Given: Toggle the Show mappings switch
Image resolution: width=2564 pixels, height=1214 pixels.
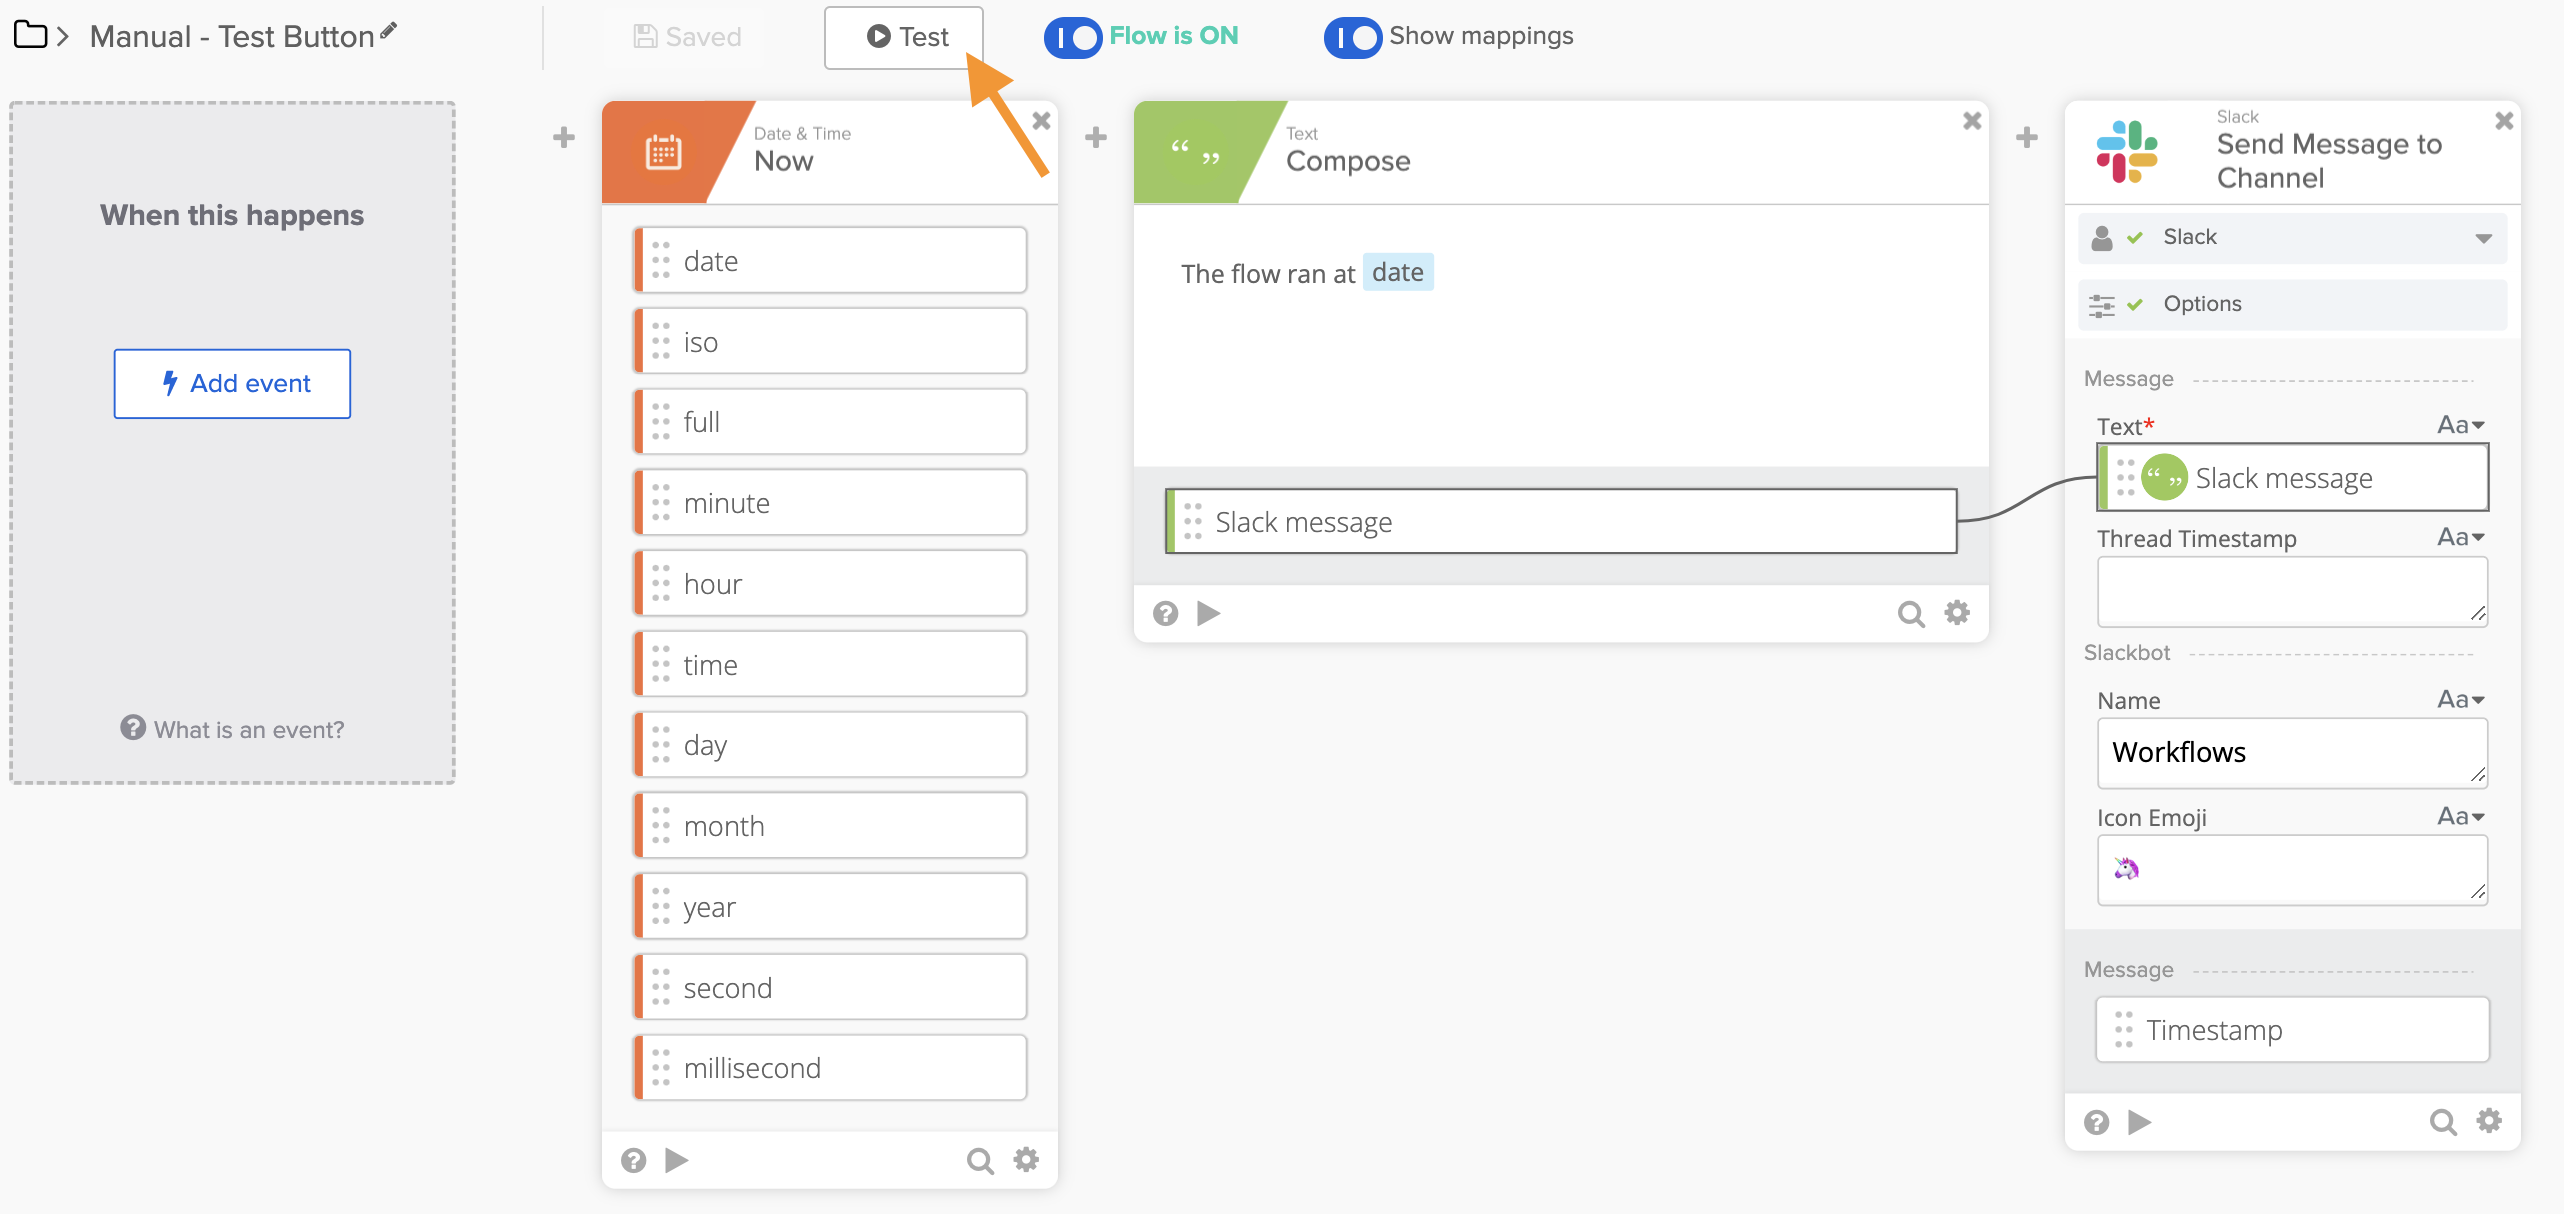Looking at the screenshot, I should (1353, 38).
